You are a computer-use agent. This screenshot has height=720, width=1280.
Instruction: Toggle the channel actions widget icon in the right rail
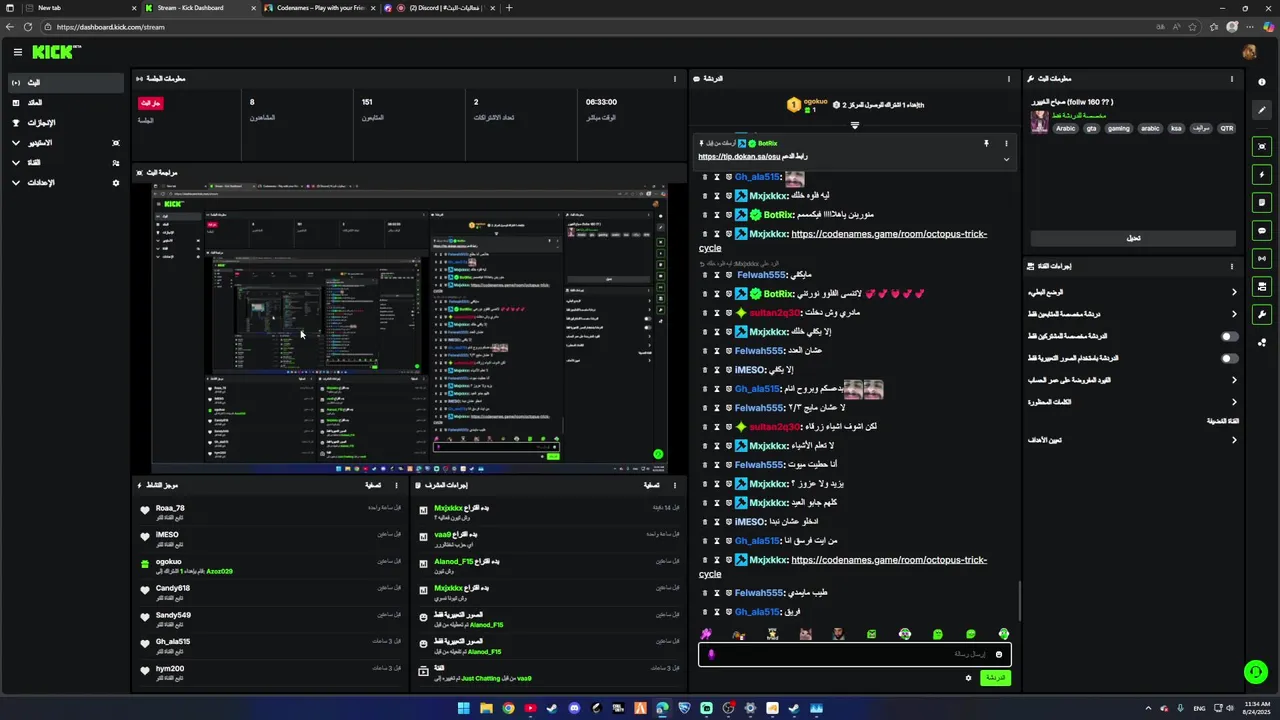coord(1262,287)
